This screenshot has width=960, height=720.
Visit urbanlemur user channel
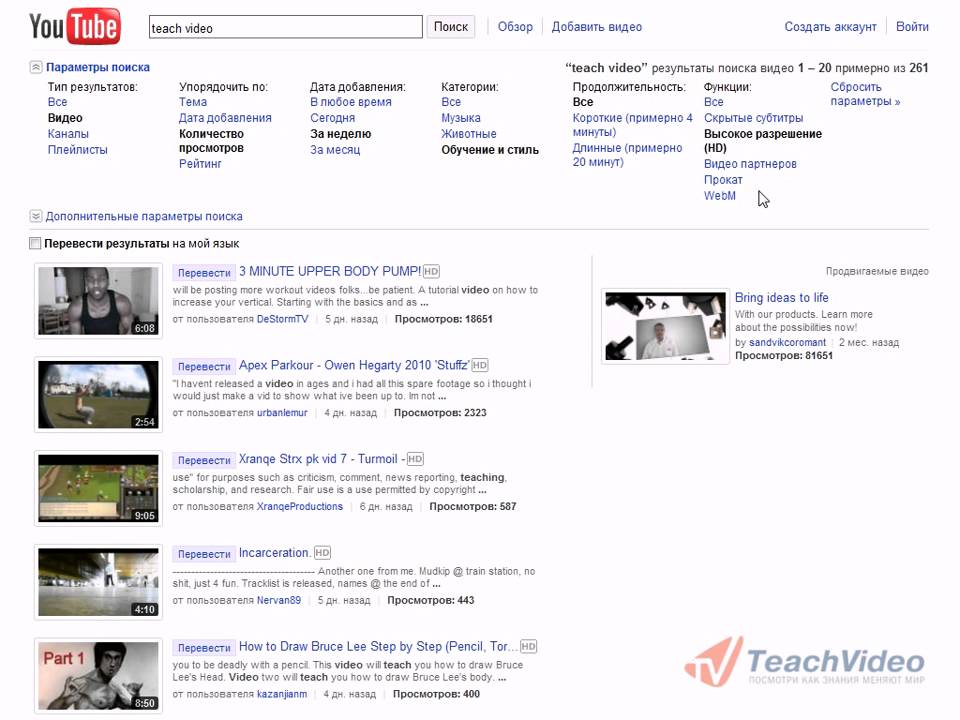pyautogui.click(x=282, y=413)
